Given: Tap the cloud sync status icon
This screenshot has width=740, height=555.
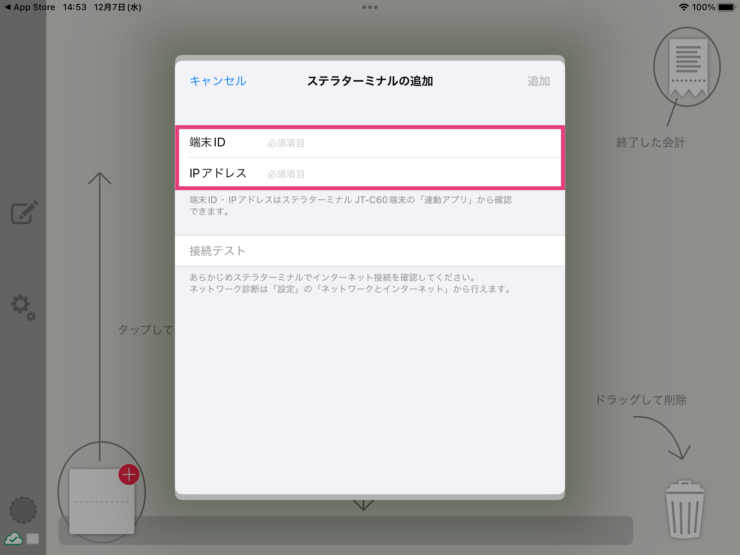Looking at the screenshot, I should pos(14,538).
